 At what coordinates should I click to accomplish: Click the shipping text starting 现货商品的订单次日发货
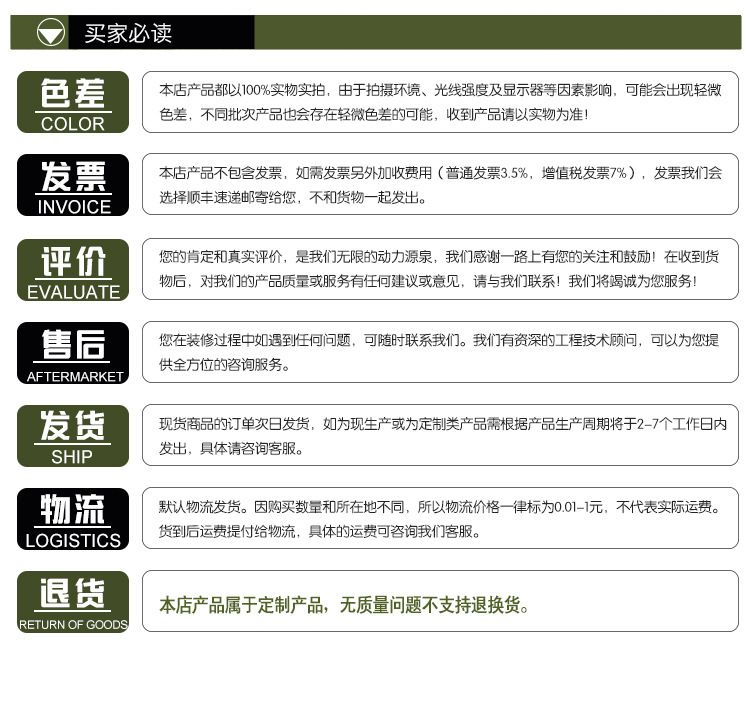443,436
